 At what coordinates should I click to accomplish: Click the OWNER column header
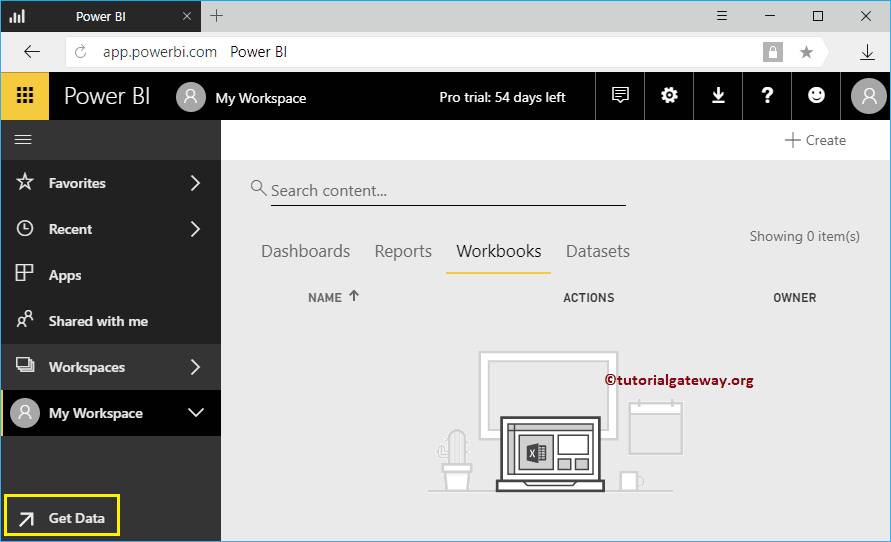pos(794,298)
